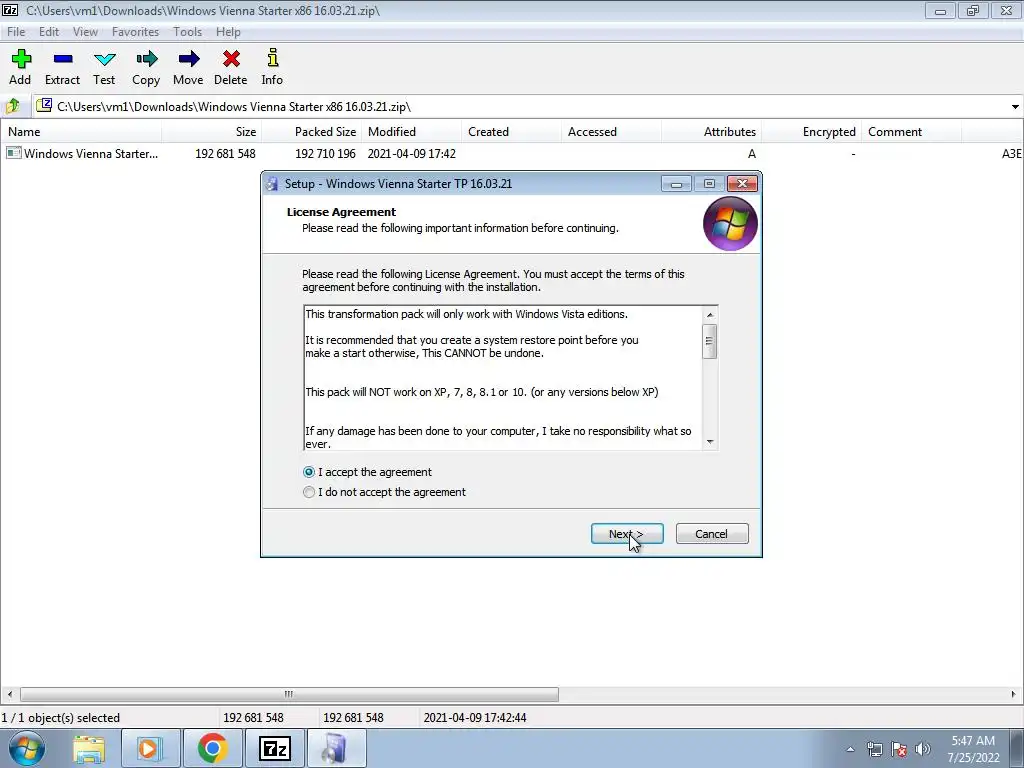Image resolution: width=1024 pixels, height=768 pixels.
Task: Sort by the Created column header
Action: click(511, 132)
